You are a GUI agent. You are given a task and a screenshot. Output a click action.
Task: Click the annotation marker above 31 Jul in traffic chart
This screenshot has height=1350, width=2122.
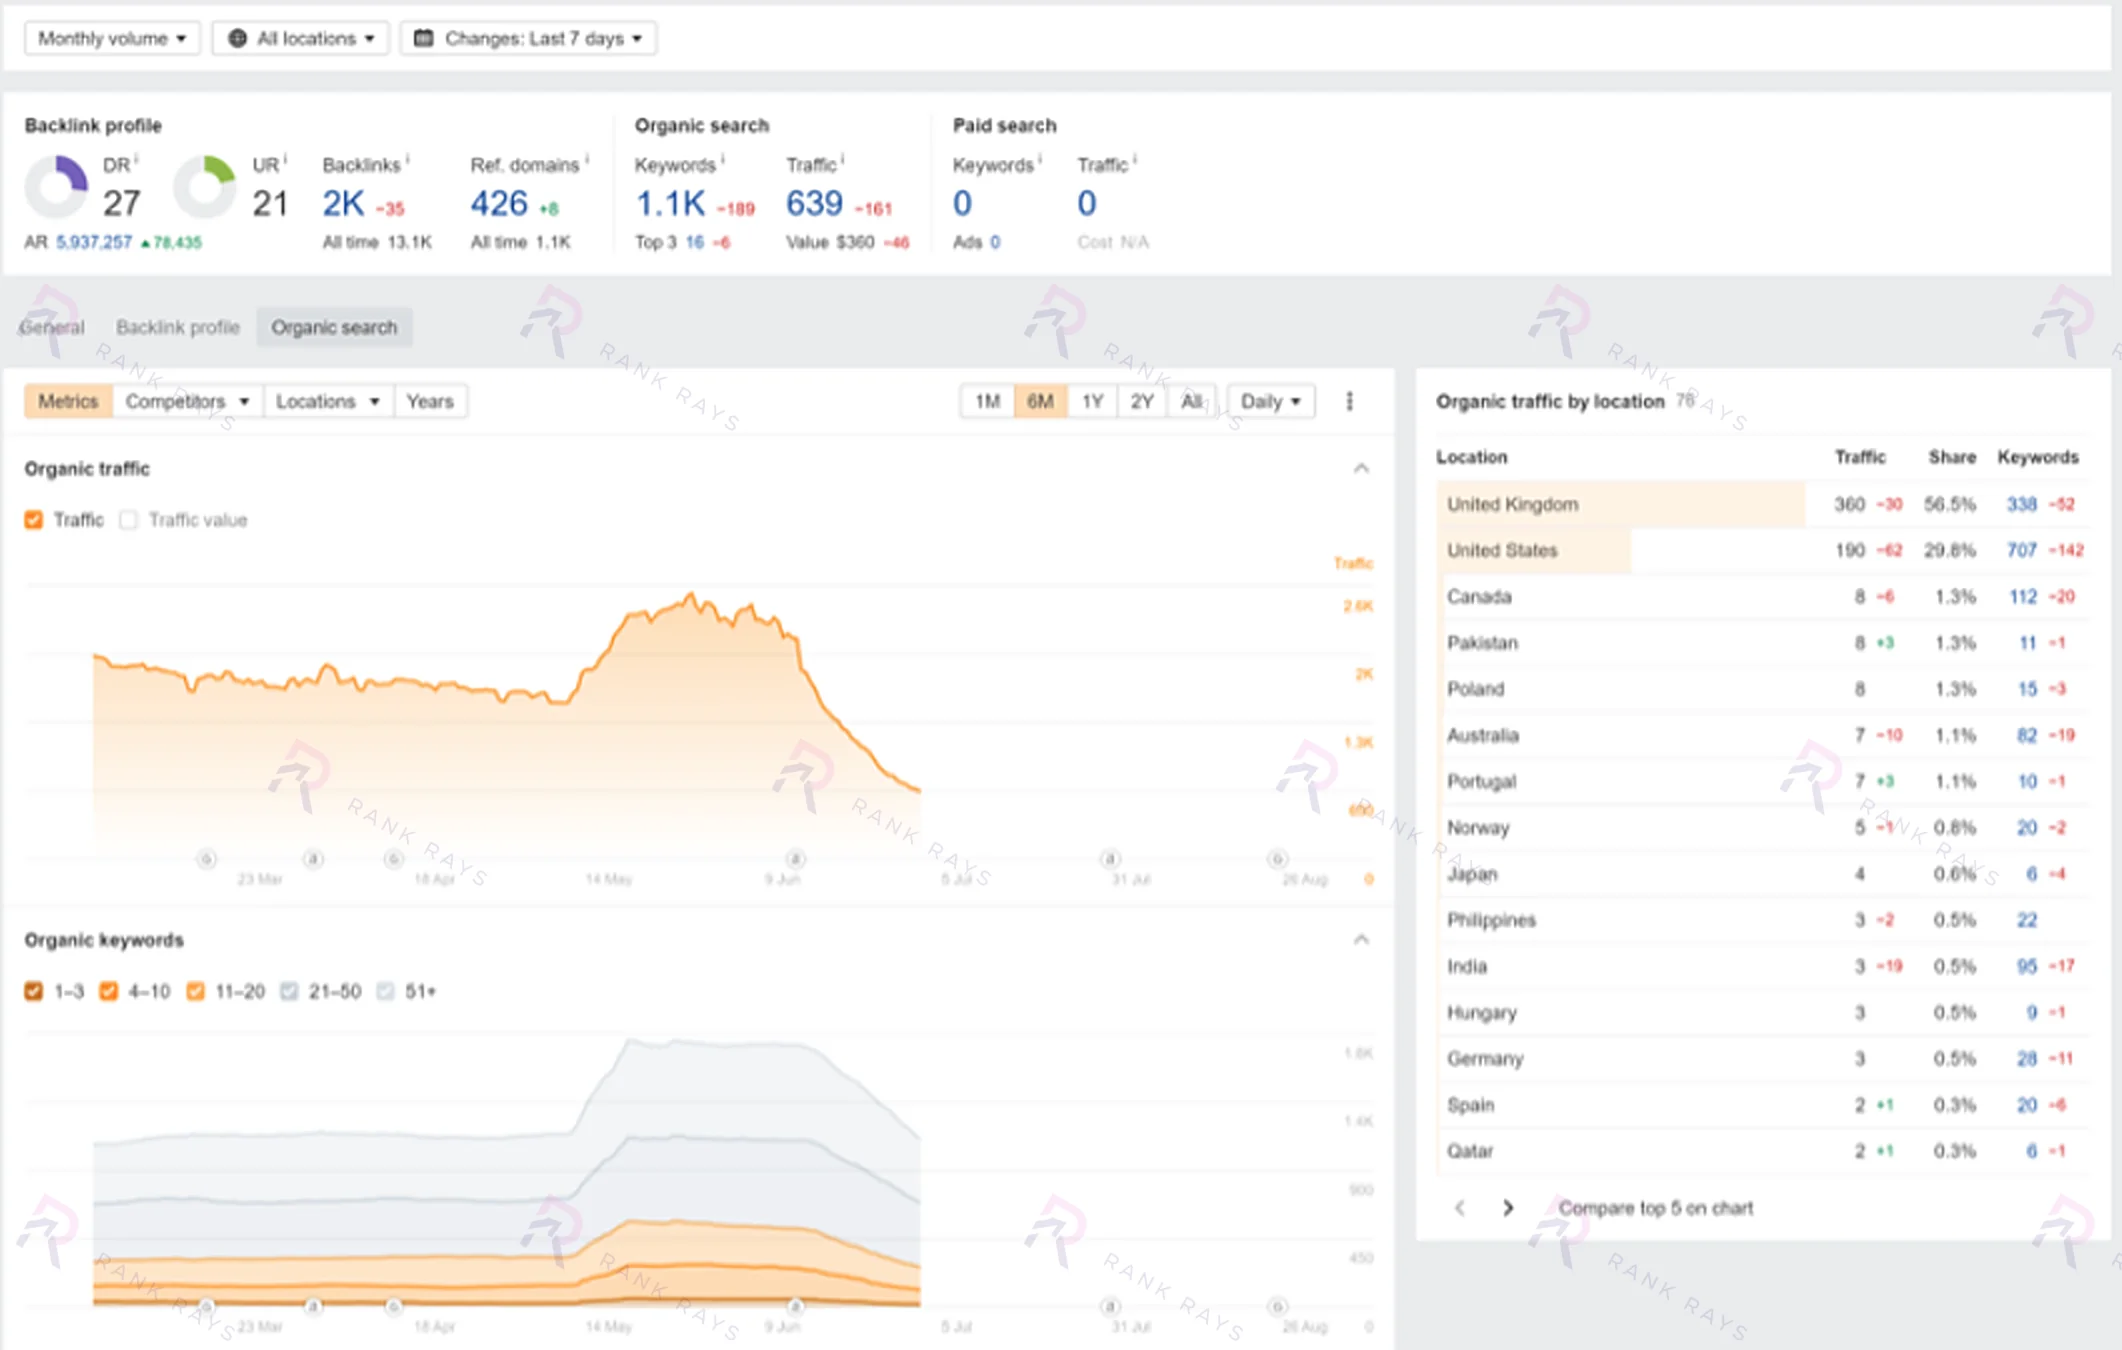coord(1110,858)
